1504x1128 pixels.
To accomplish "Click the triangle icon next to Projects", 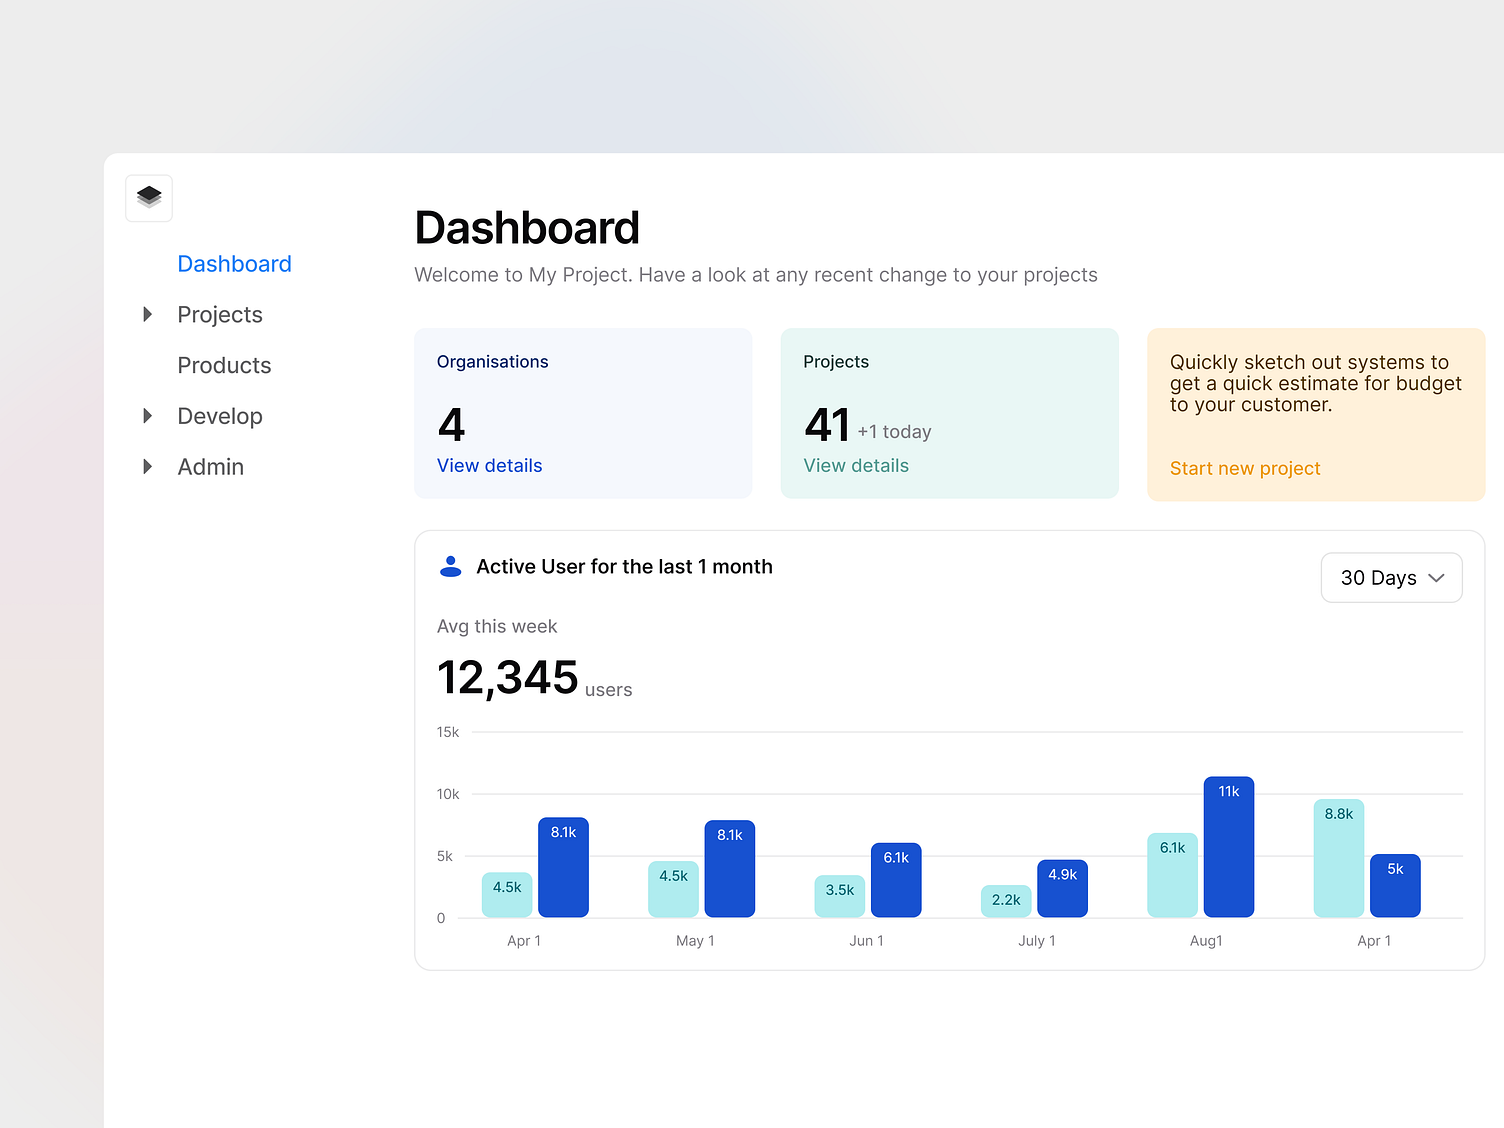I will point(147,314).
